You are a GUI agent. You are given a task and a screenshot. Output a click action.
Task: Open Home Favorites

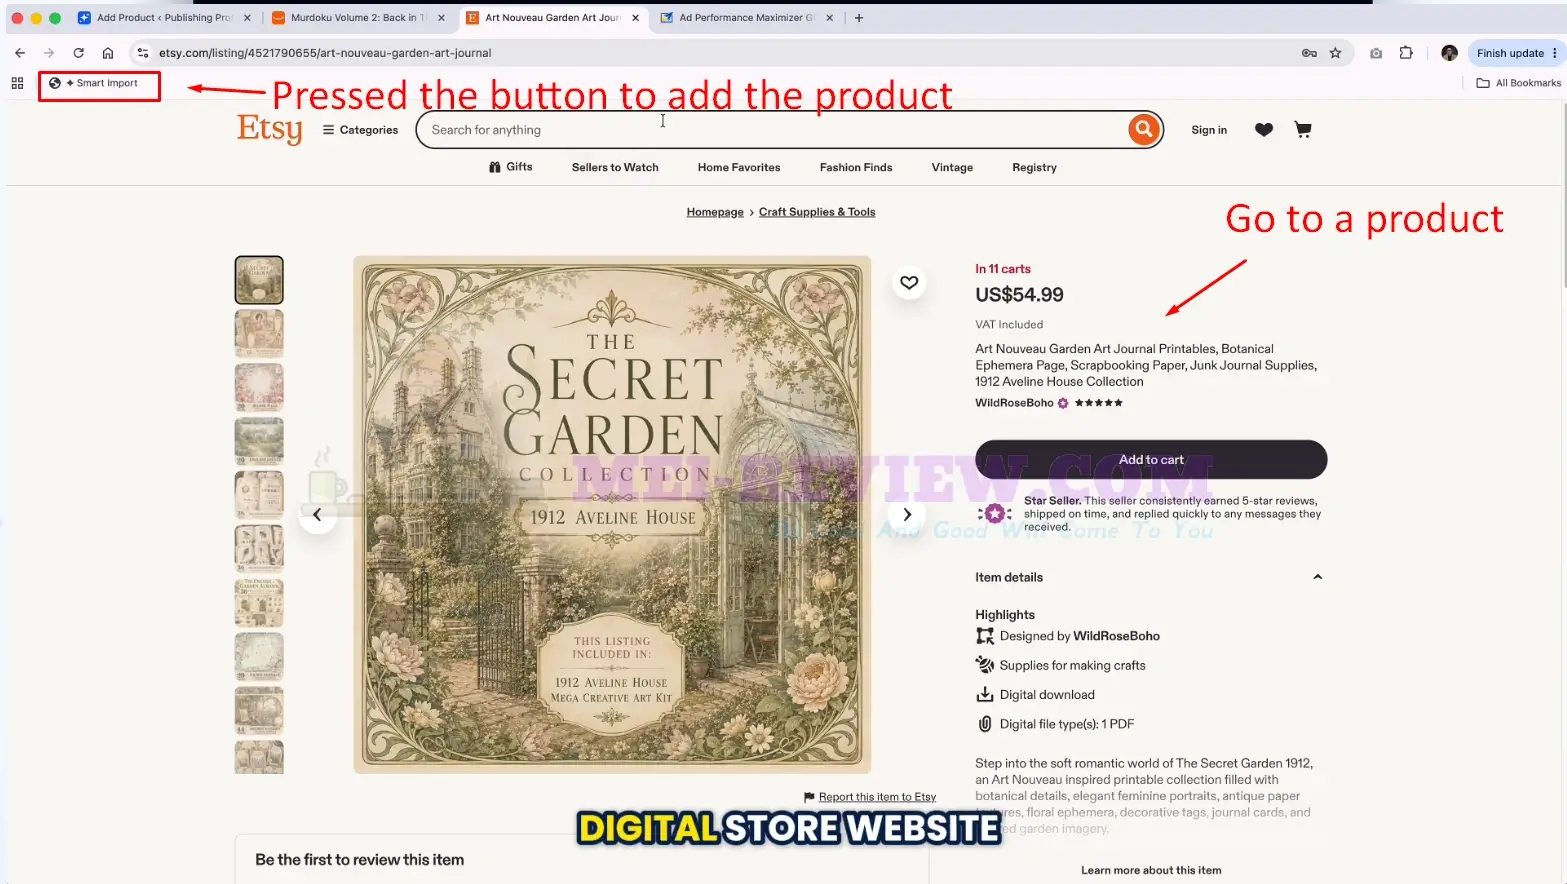click(x=739, y=167)
